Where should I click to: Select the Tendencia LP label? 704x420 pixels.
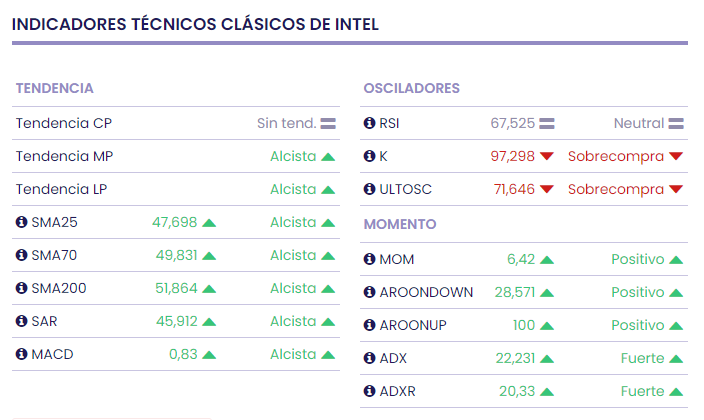[64, 189]
